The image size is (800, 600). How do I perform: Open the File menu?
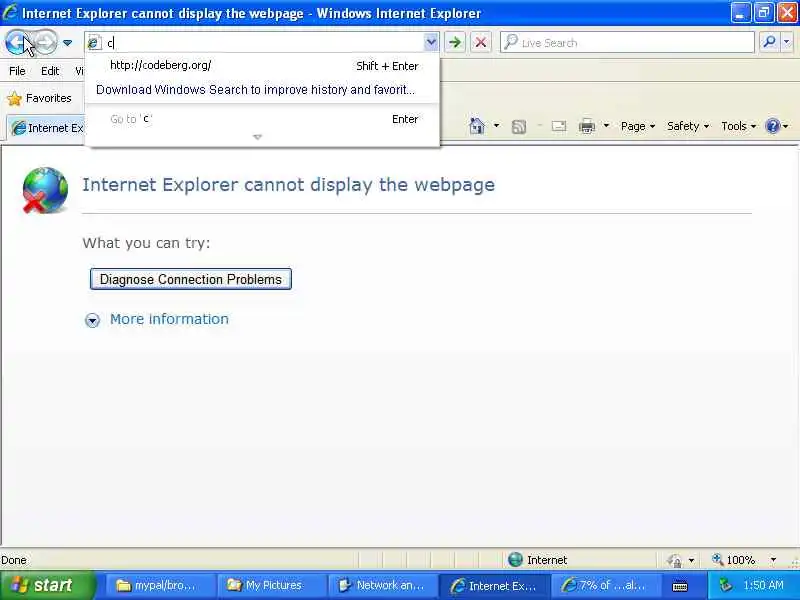tap(17, 71)
